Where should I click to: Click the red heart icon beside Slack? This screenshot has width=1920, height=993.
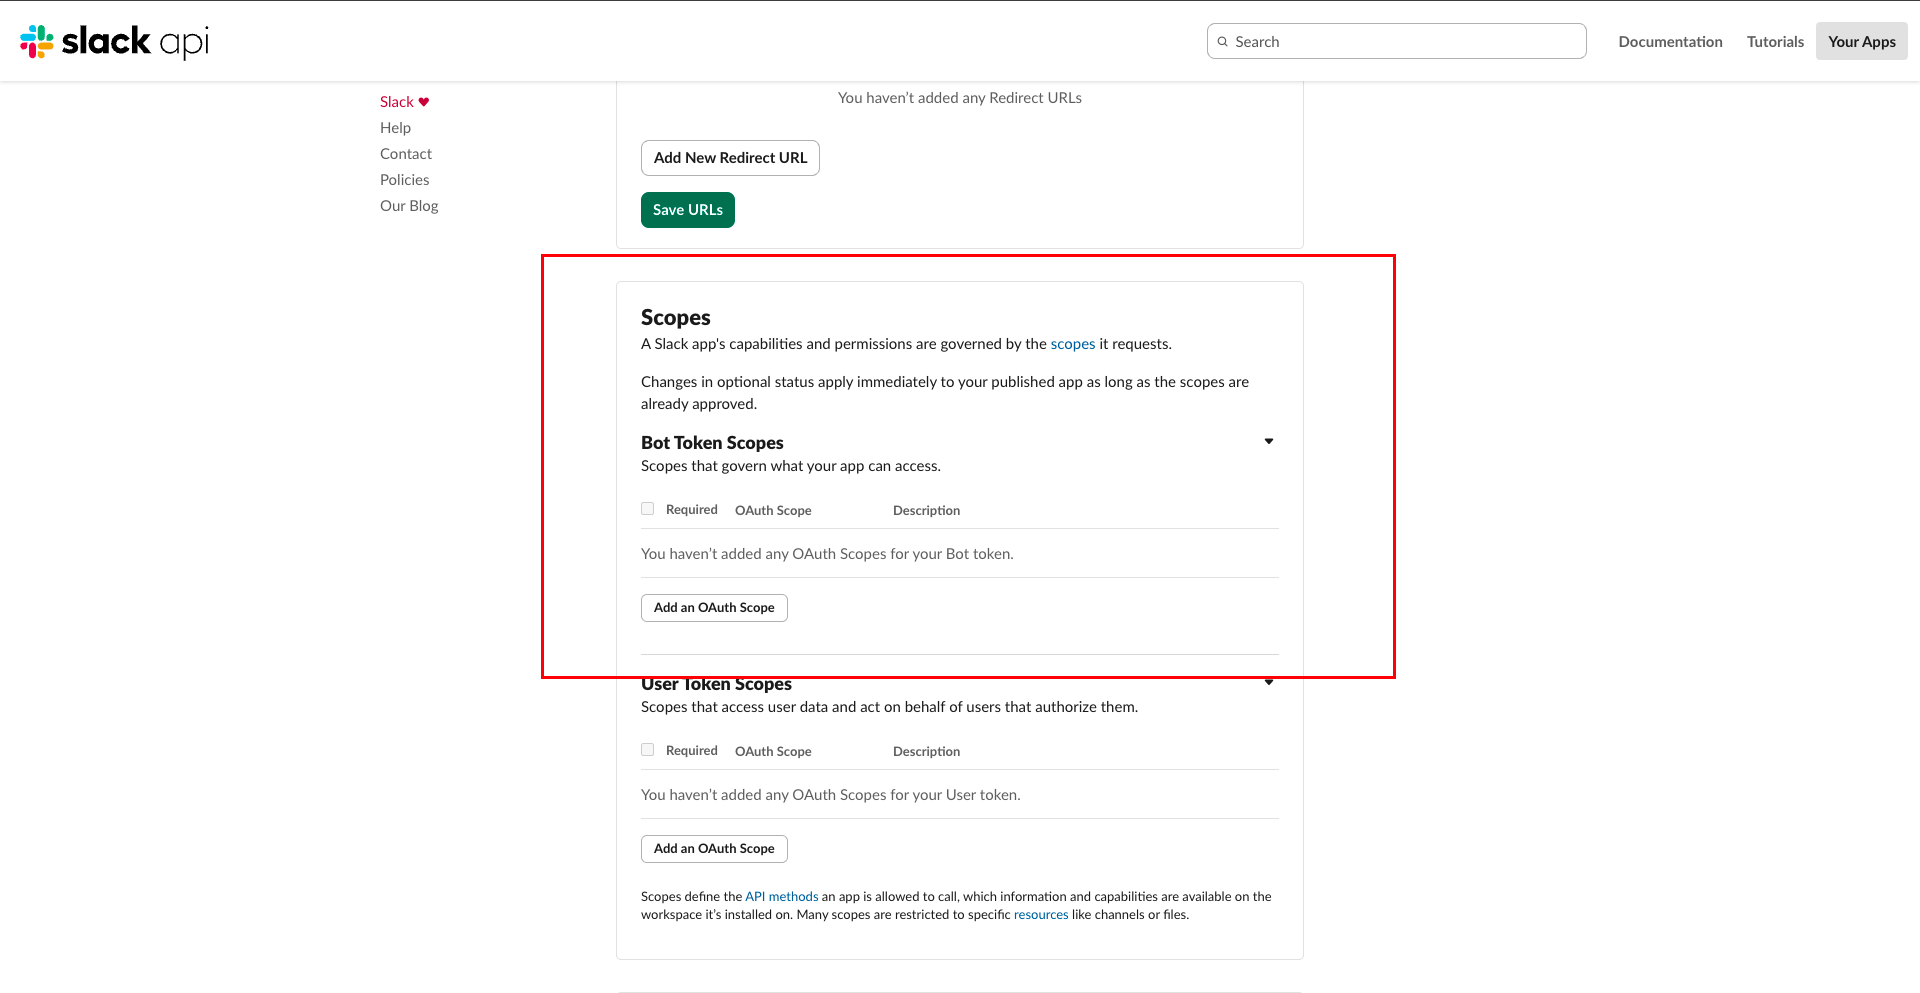[x=424, y=102]
